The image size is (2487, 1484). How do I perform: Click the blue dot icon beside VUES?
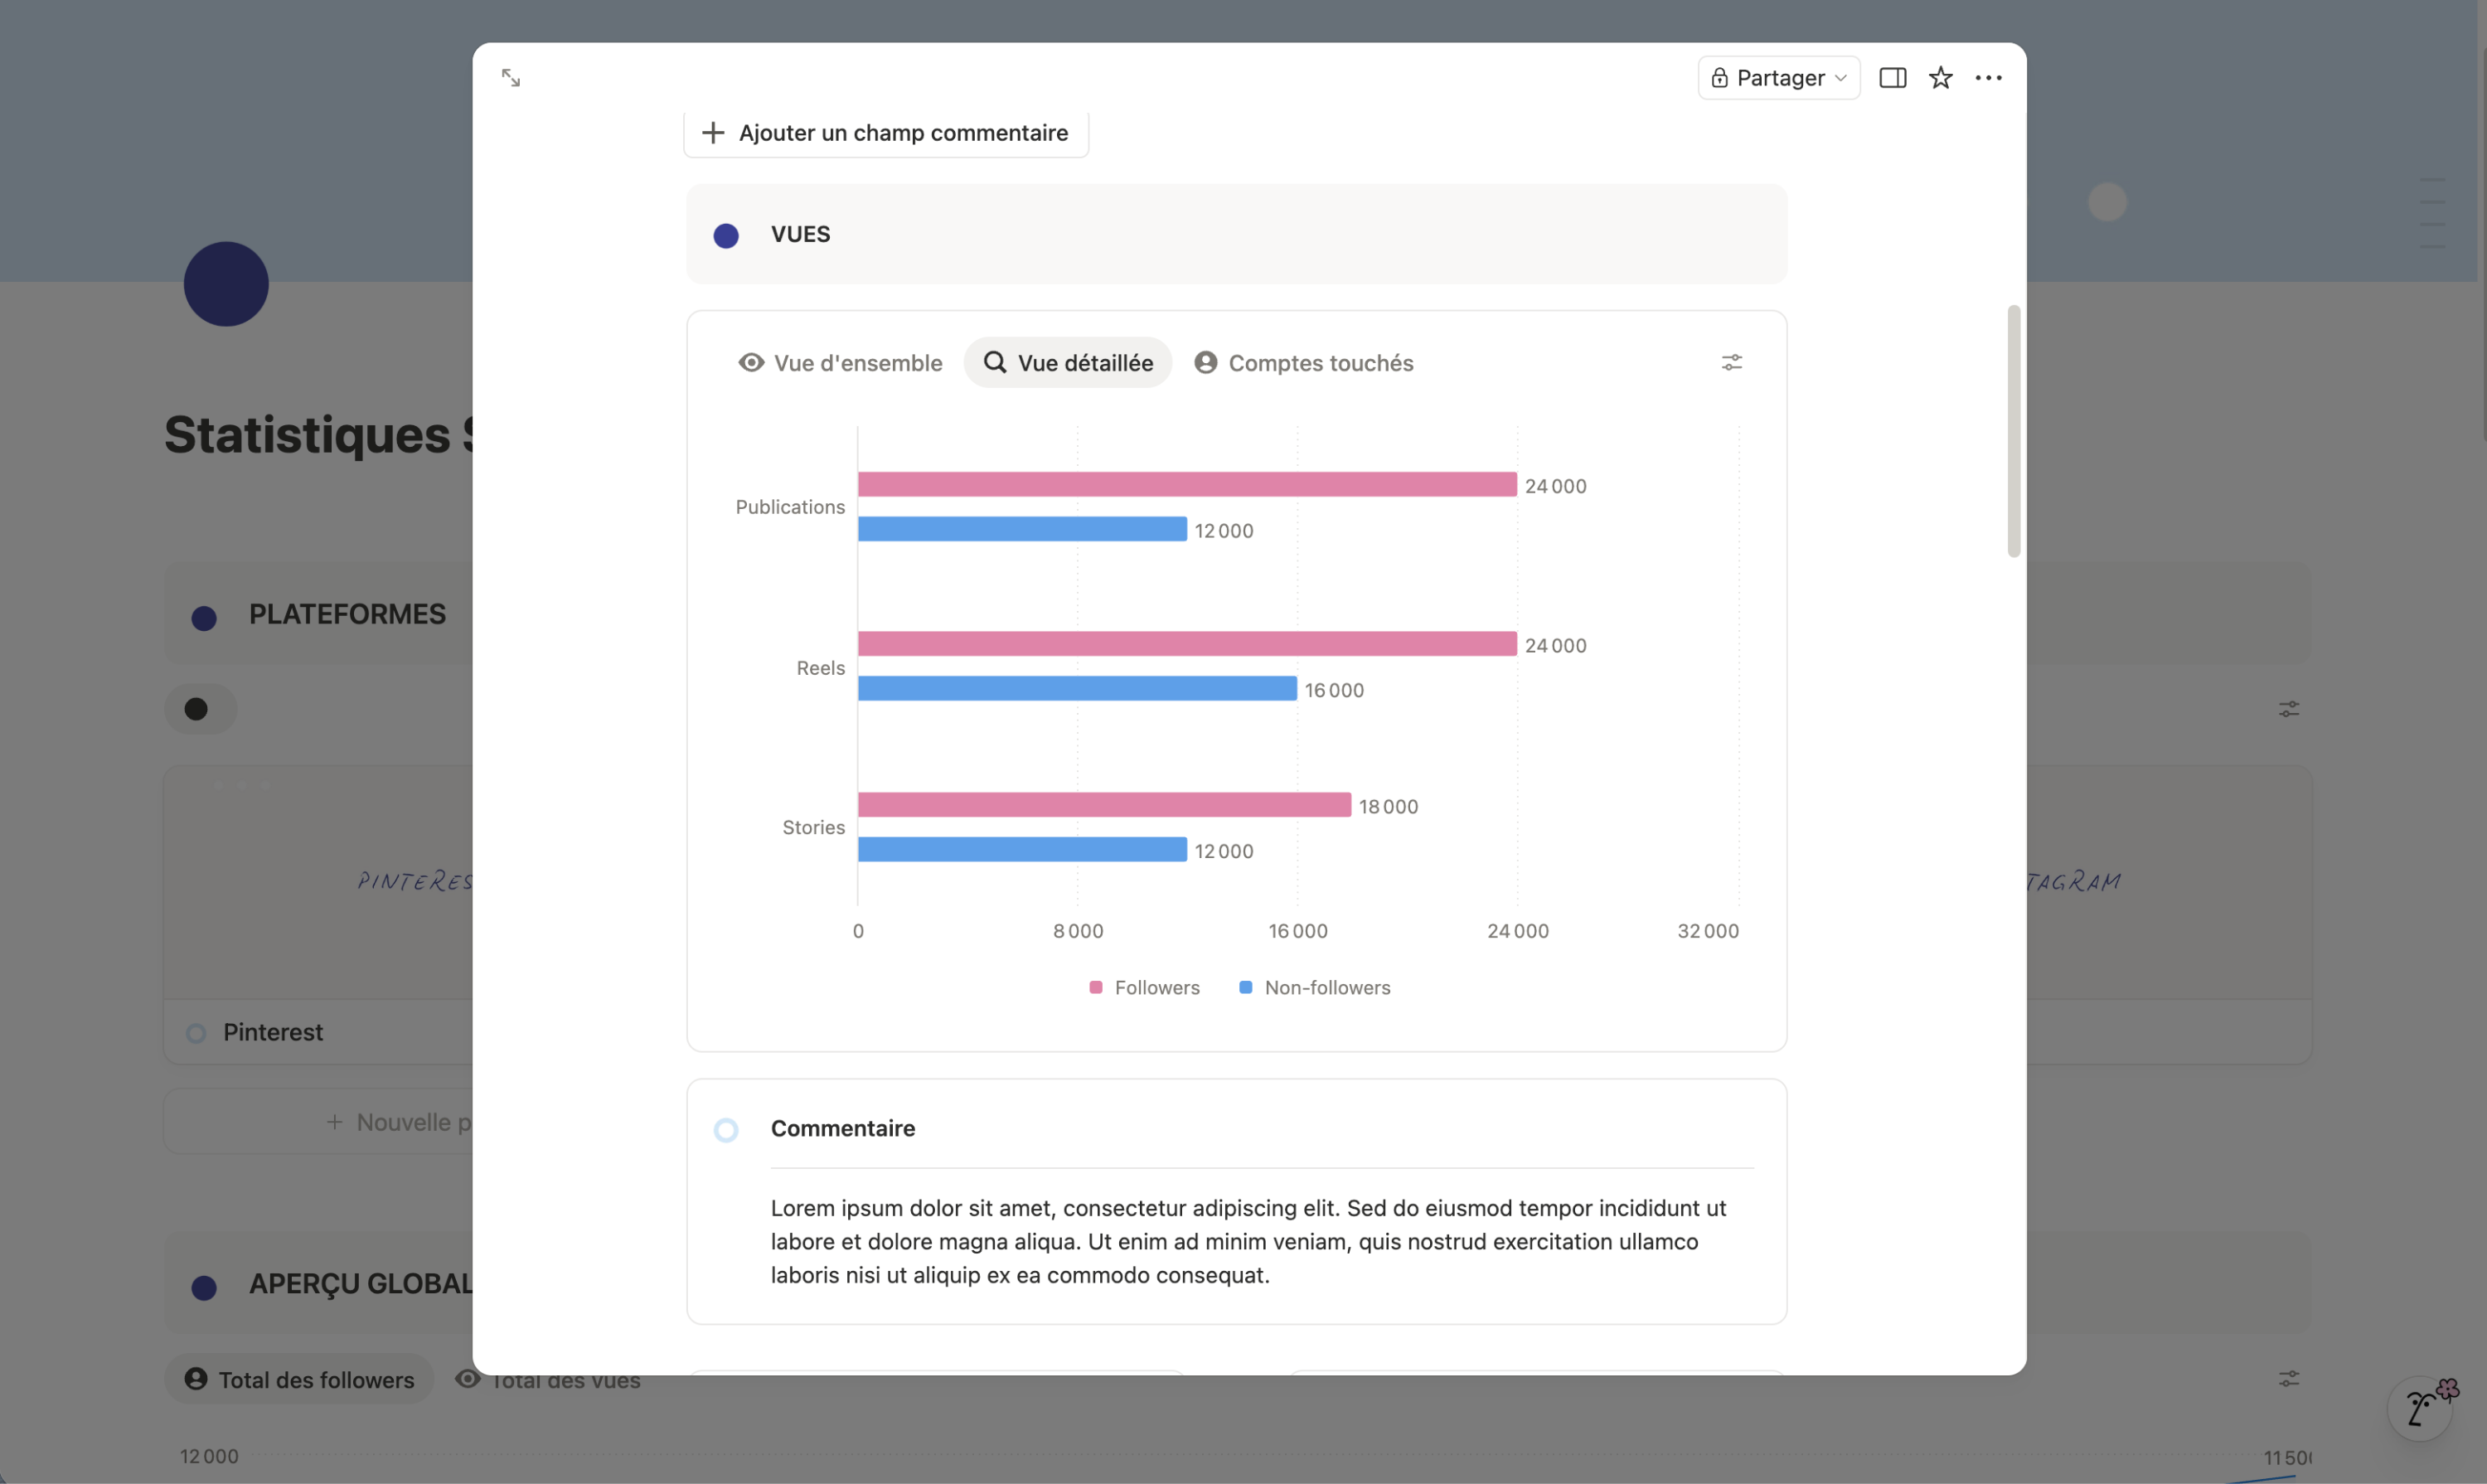726,235
